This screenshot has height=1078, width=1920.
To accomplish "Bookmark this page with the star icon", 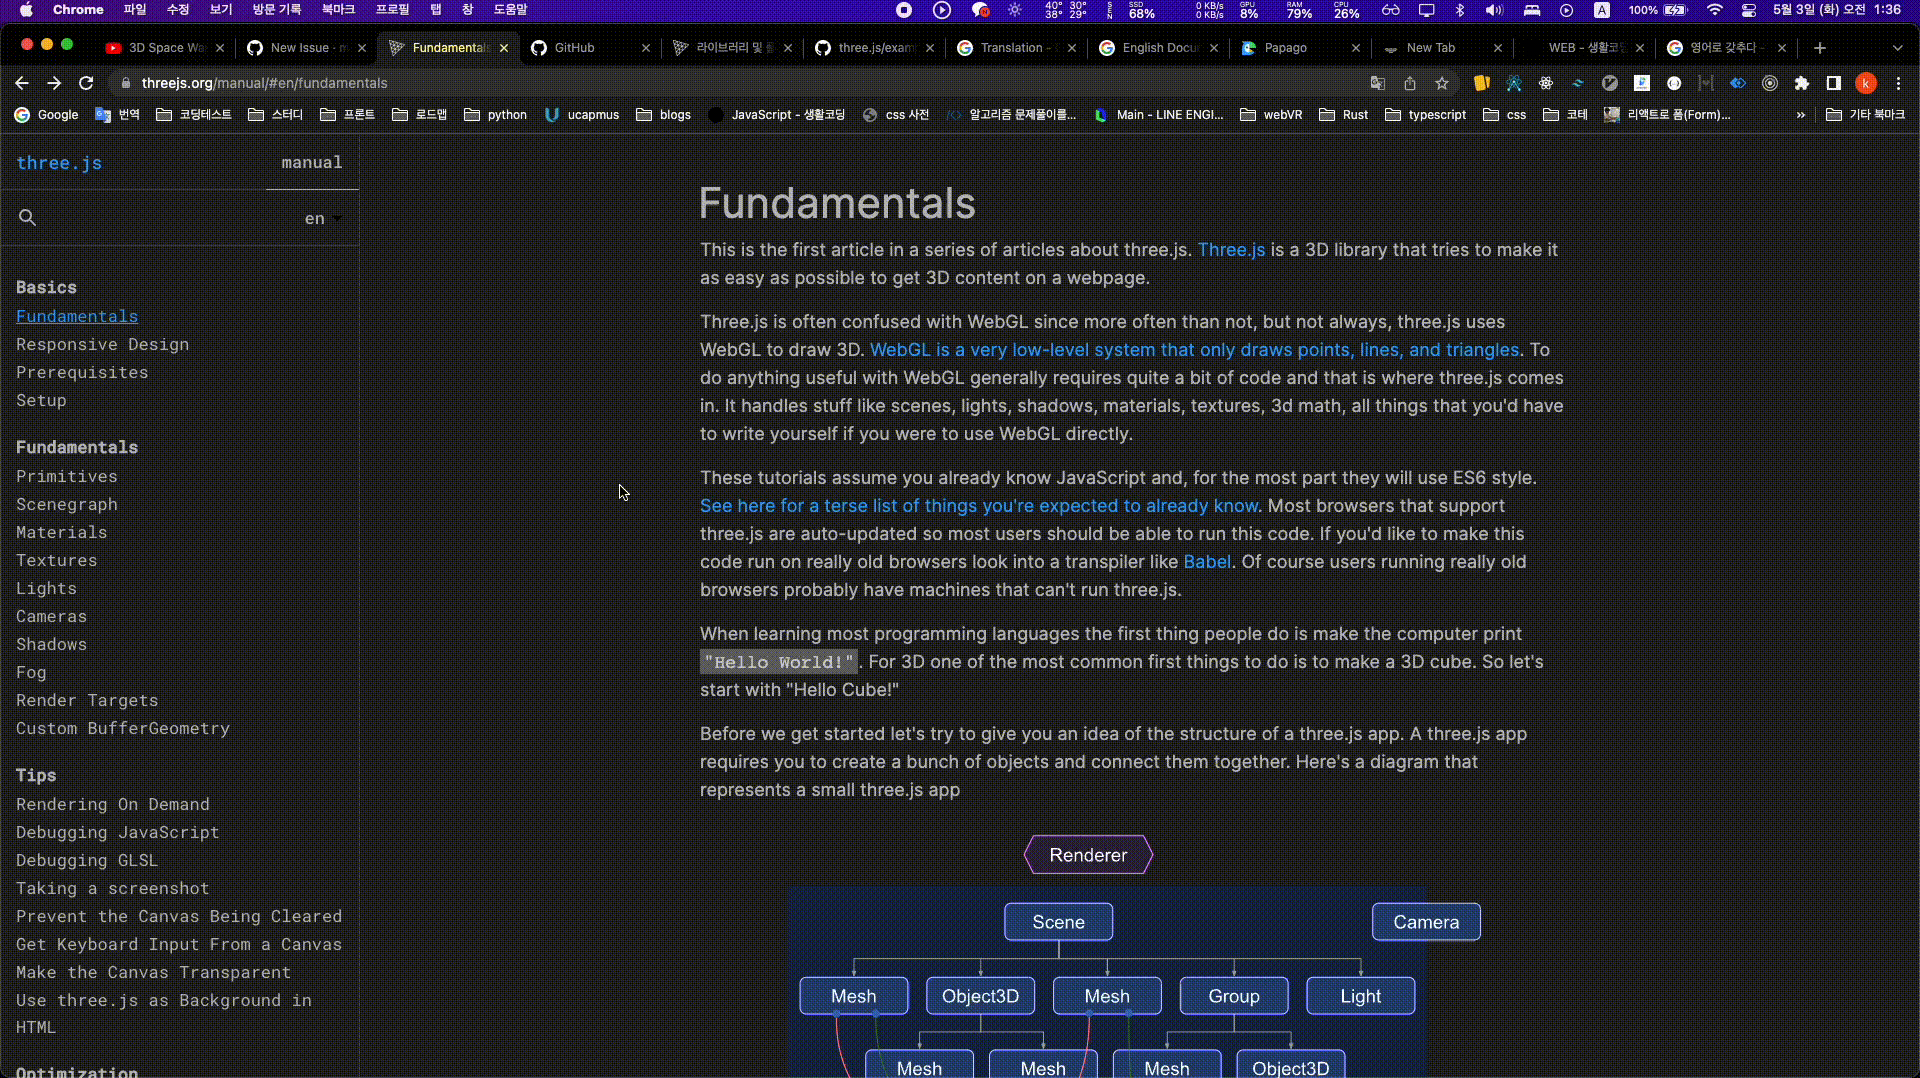I will click(1442, 83).
